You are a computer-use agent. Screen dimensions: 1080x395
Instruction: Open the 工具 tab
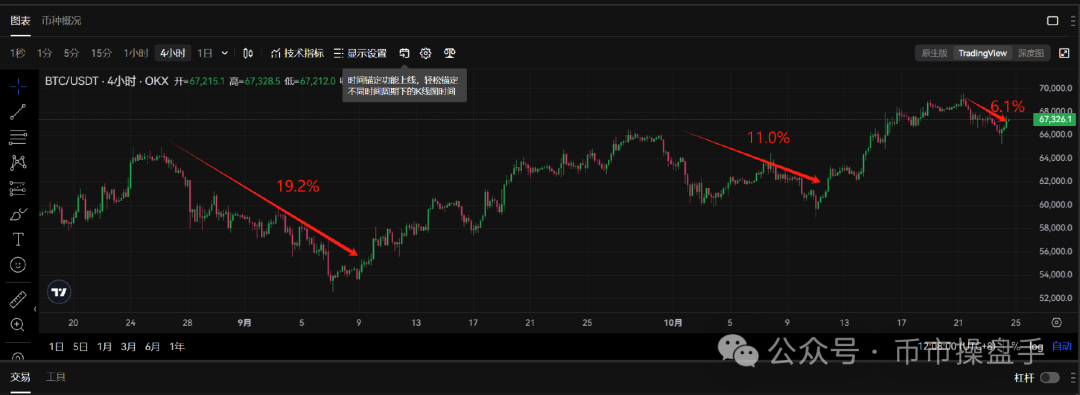(x=56, y=377)
